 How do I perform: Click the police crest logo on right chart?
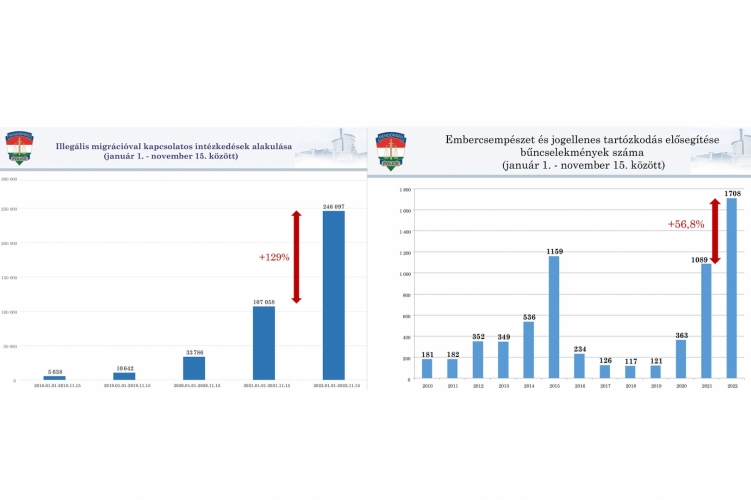click(392, 150)
